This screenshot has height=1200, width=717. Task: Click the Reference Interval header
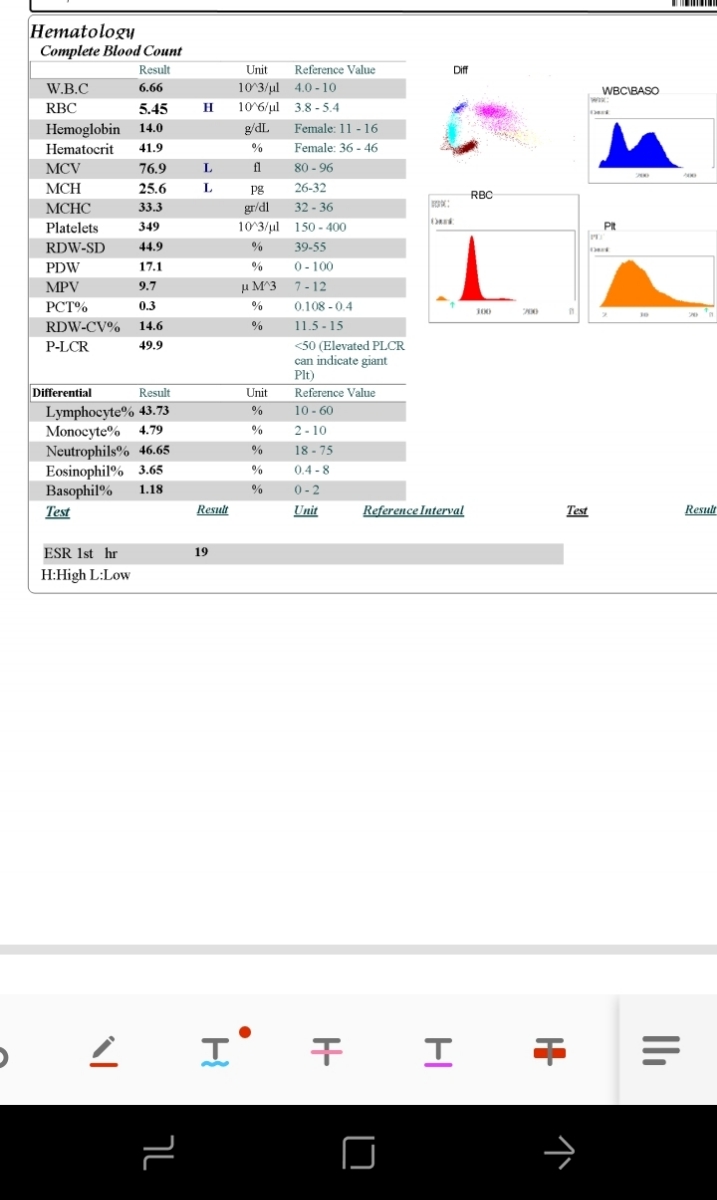click(413, 511)
